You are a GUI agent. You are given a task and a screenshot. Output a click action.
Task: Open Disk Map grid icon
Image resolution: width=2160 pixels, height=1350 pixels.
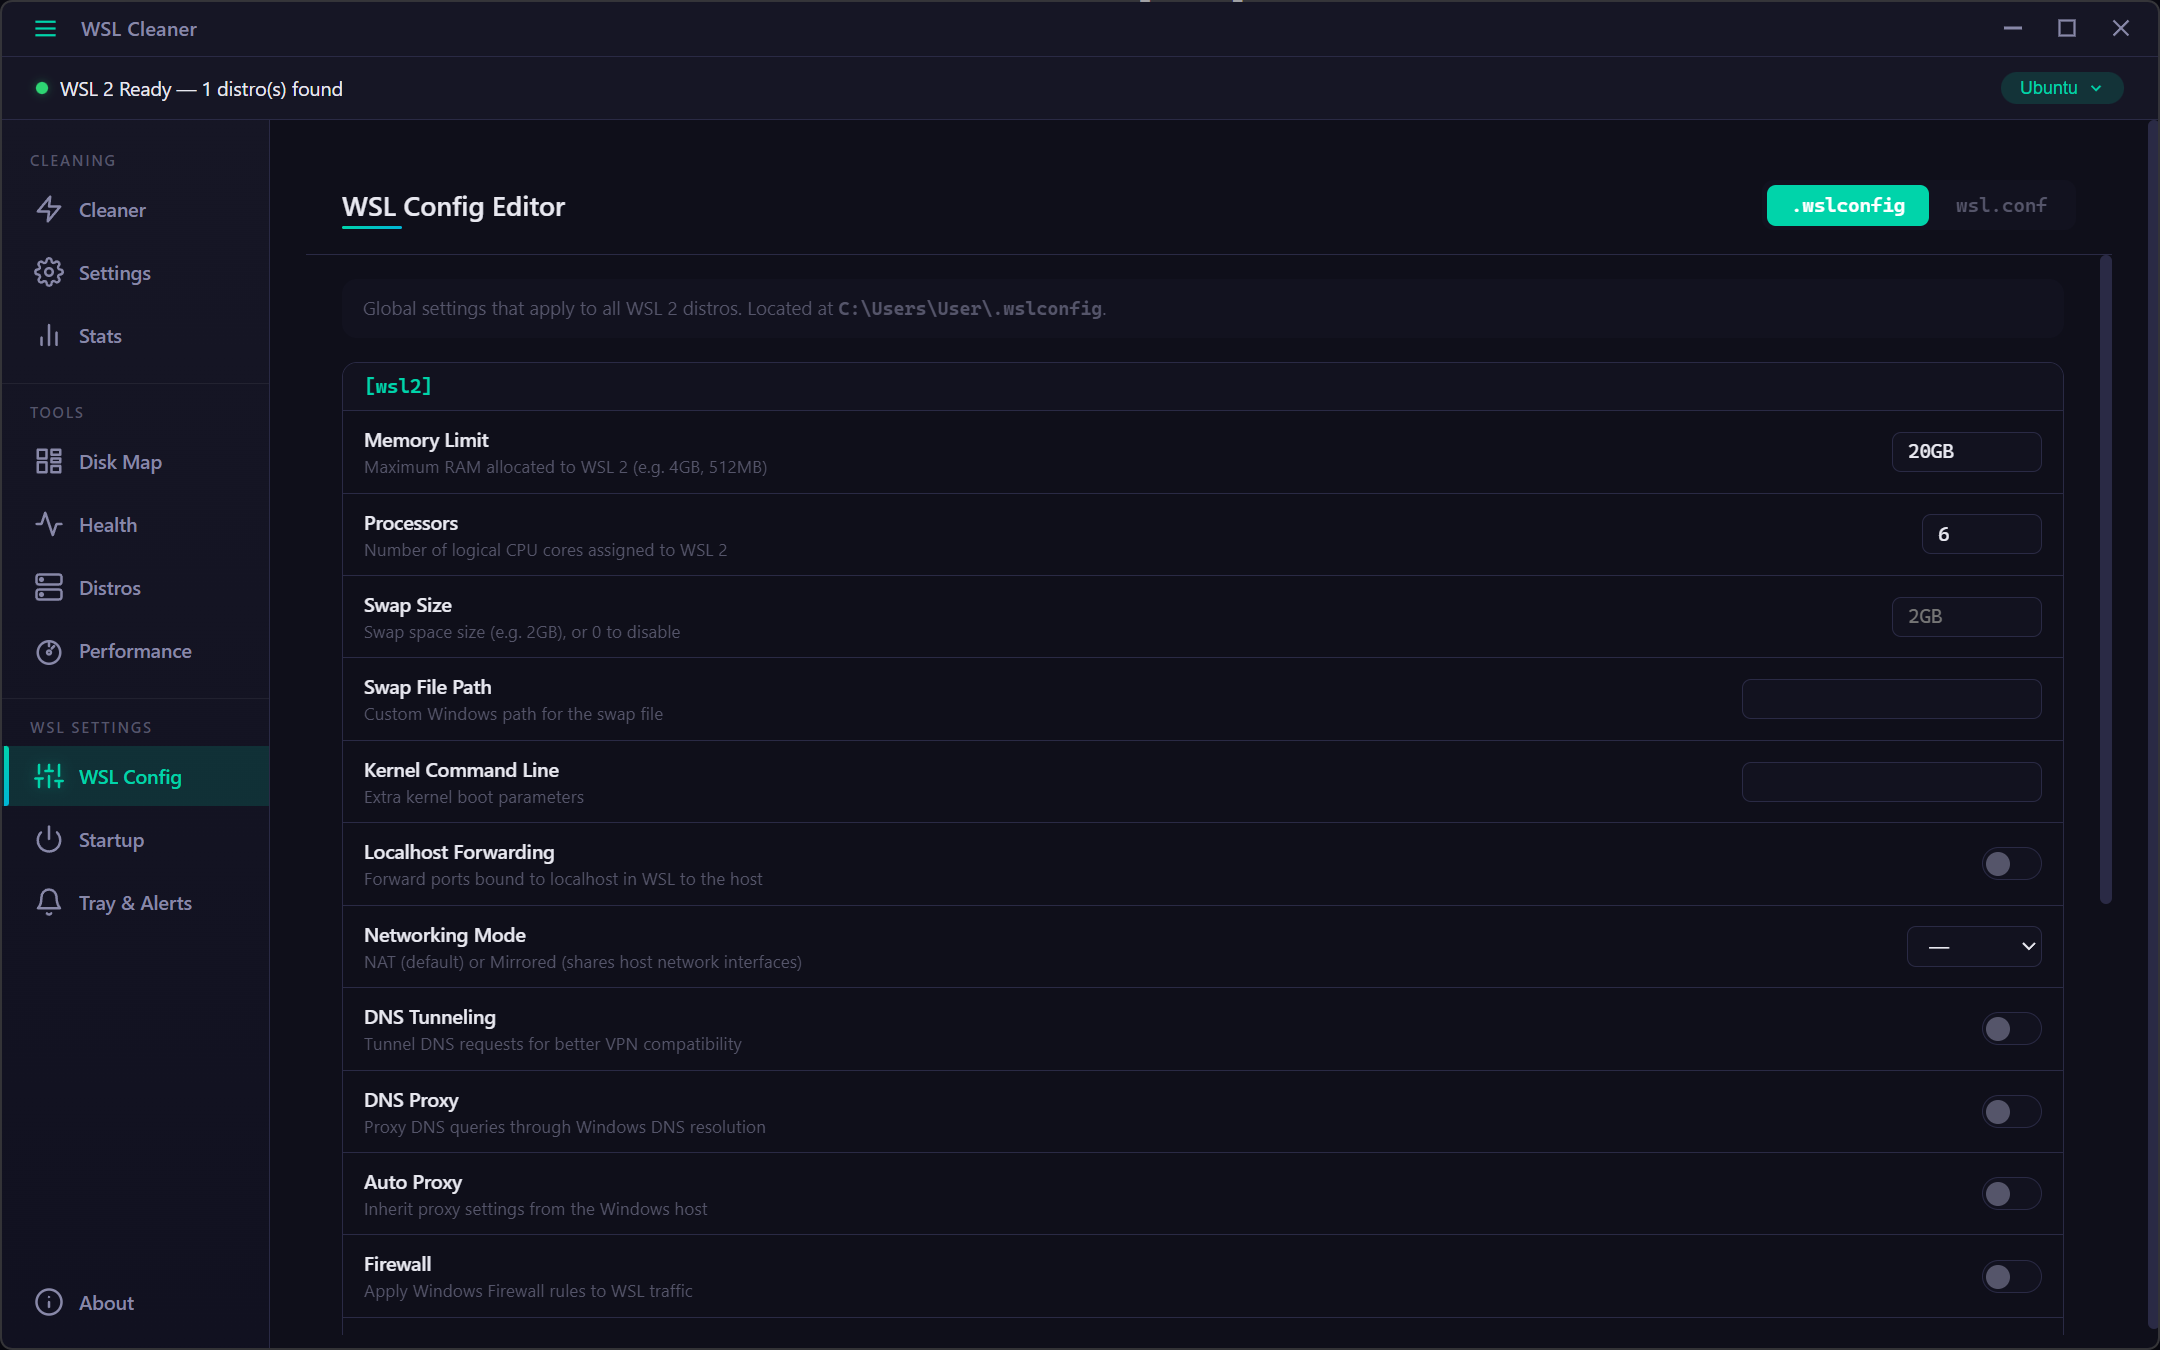point(49,462)
